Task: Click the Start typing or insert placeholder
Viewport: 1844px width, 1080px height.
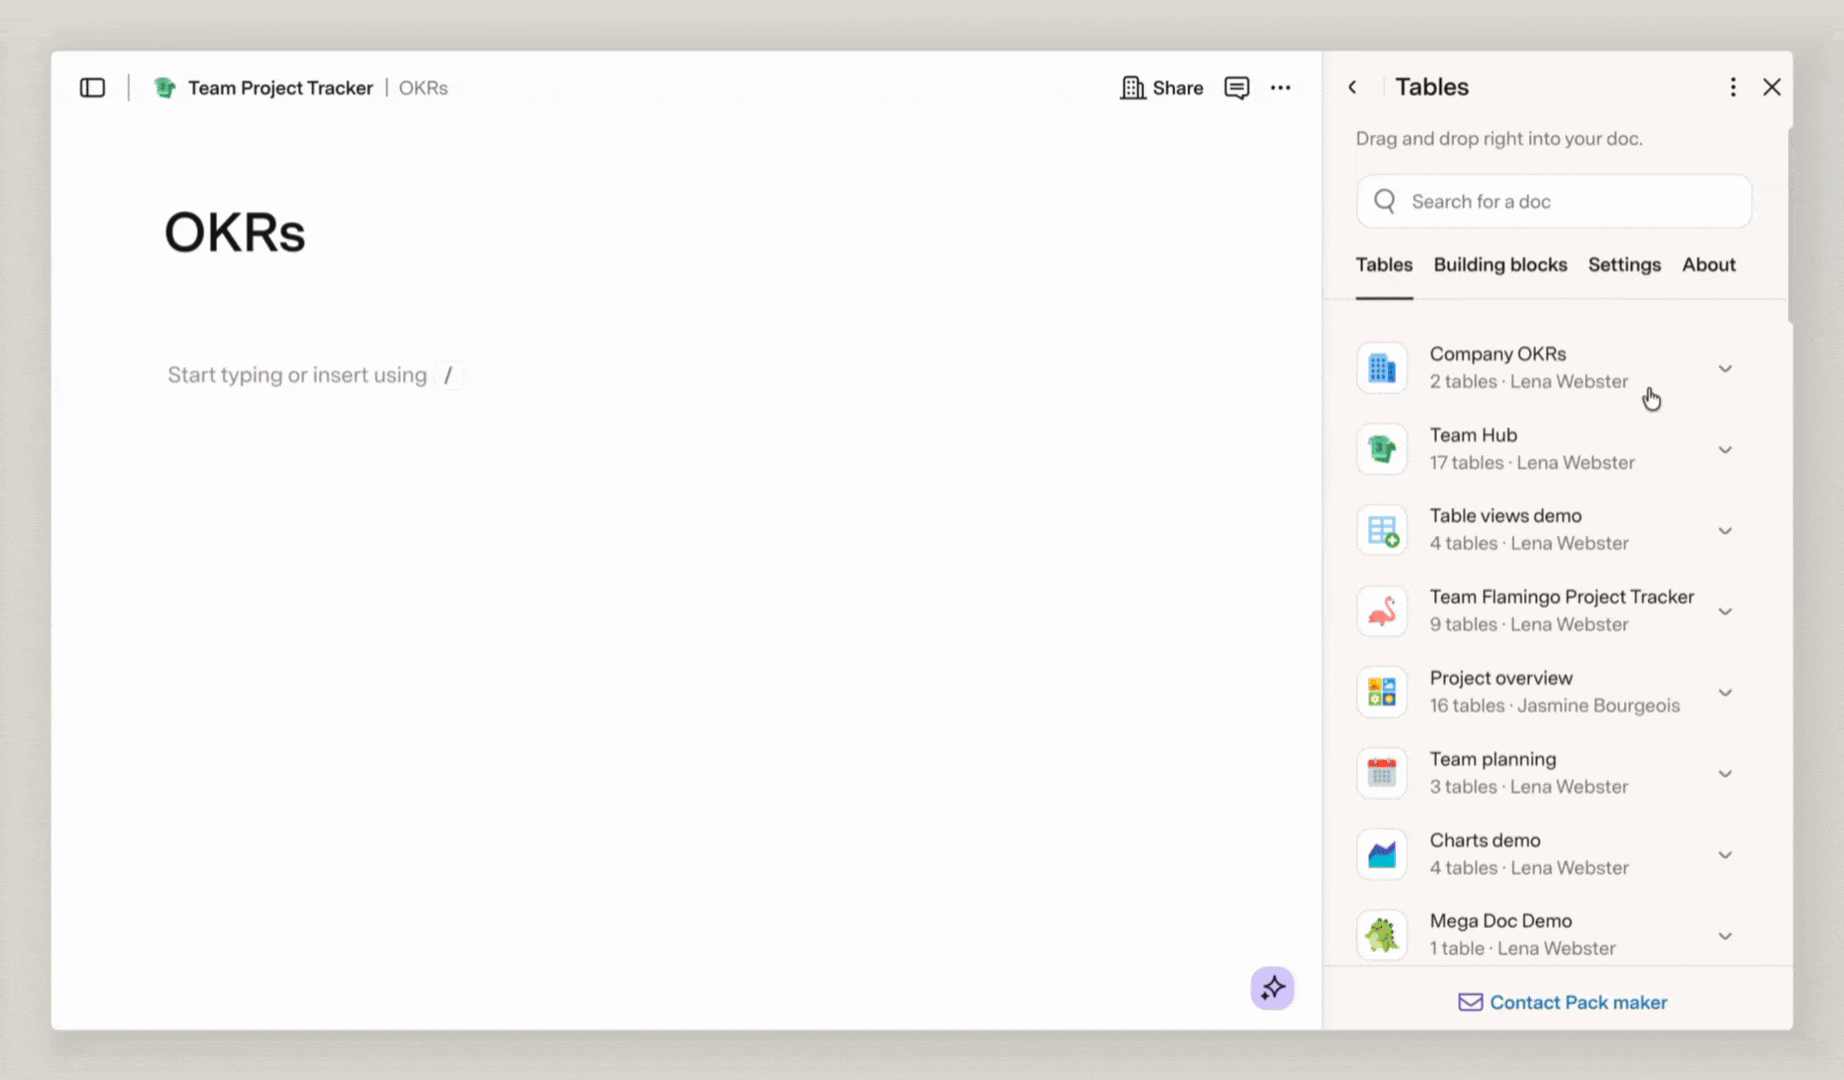Action: click(x=315, y=375)
